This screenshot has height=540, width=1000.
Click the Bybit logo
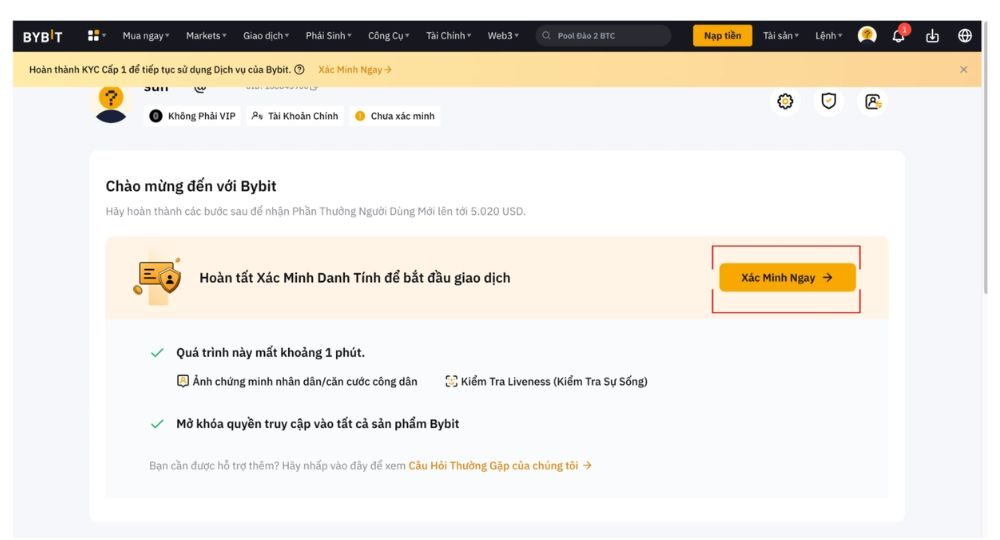pos(43,36)
